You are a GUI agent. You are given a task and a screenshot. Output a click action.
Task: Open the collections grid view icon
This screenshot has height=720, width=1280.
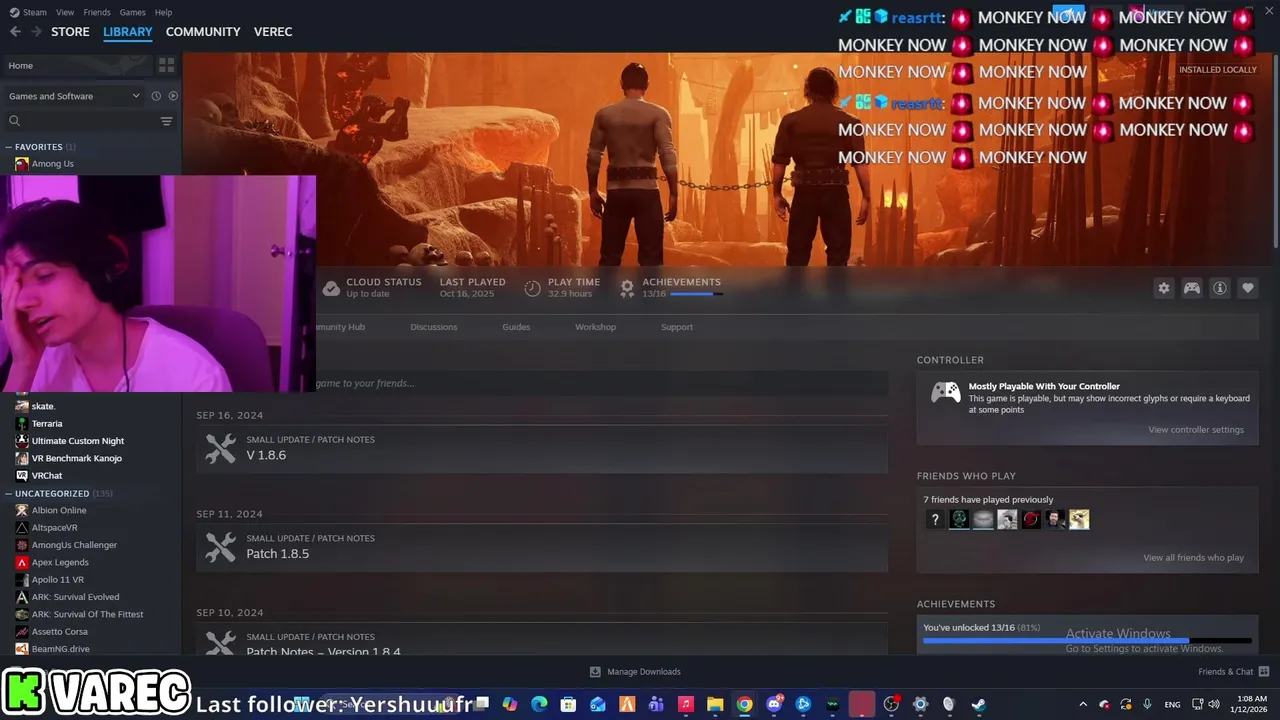coord(166,65)
